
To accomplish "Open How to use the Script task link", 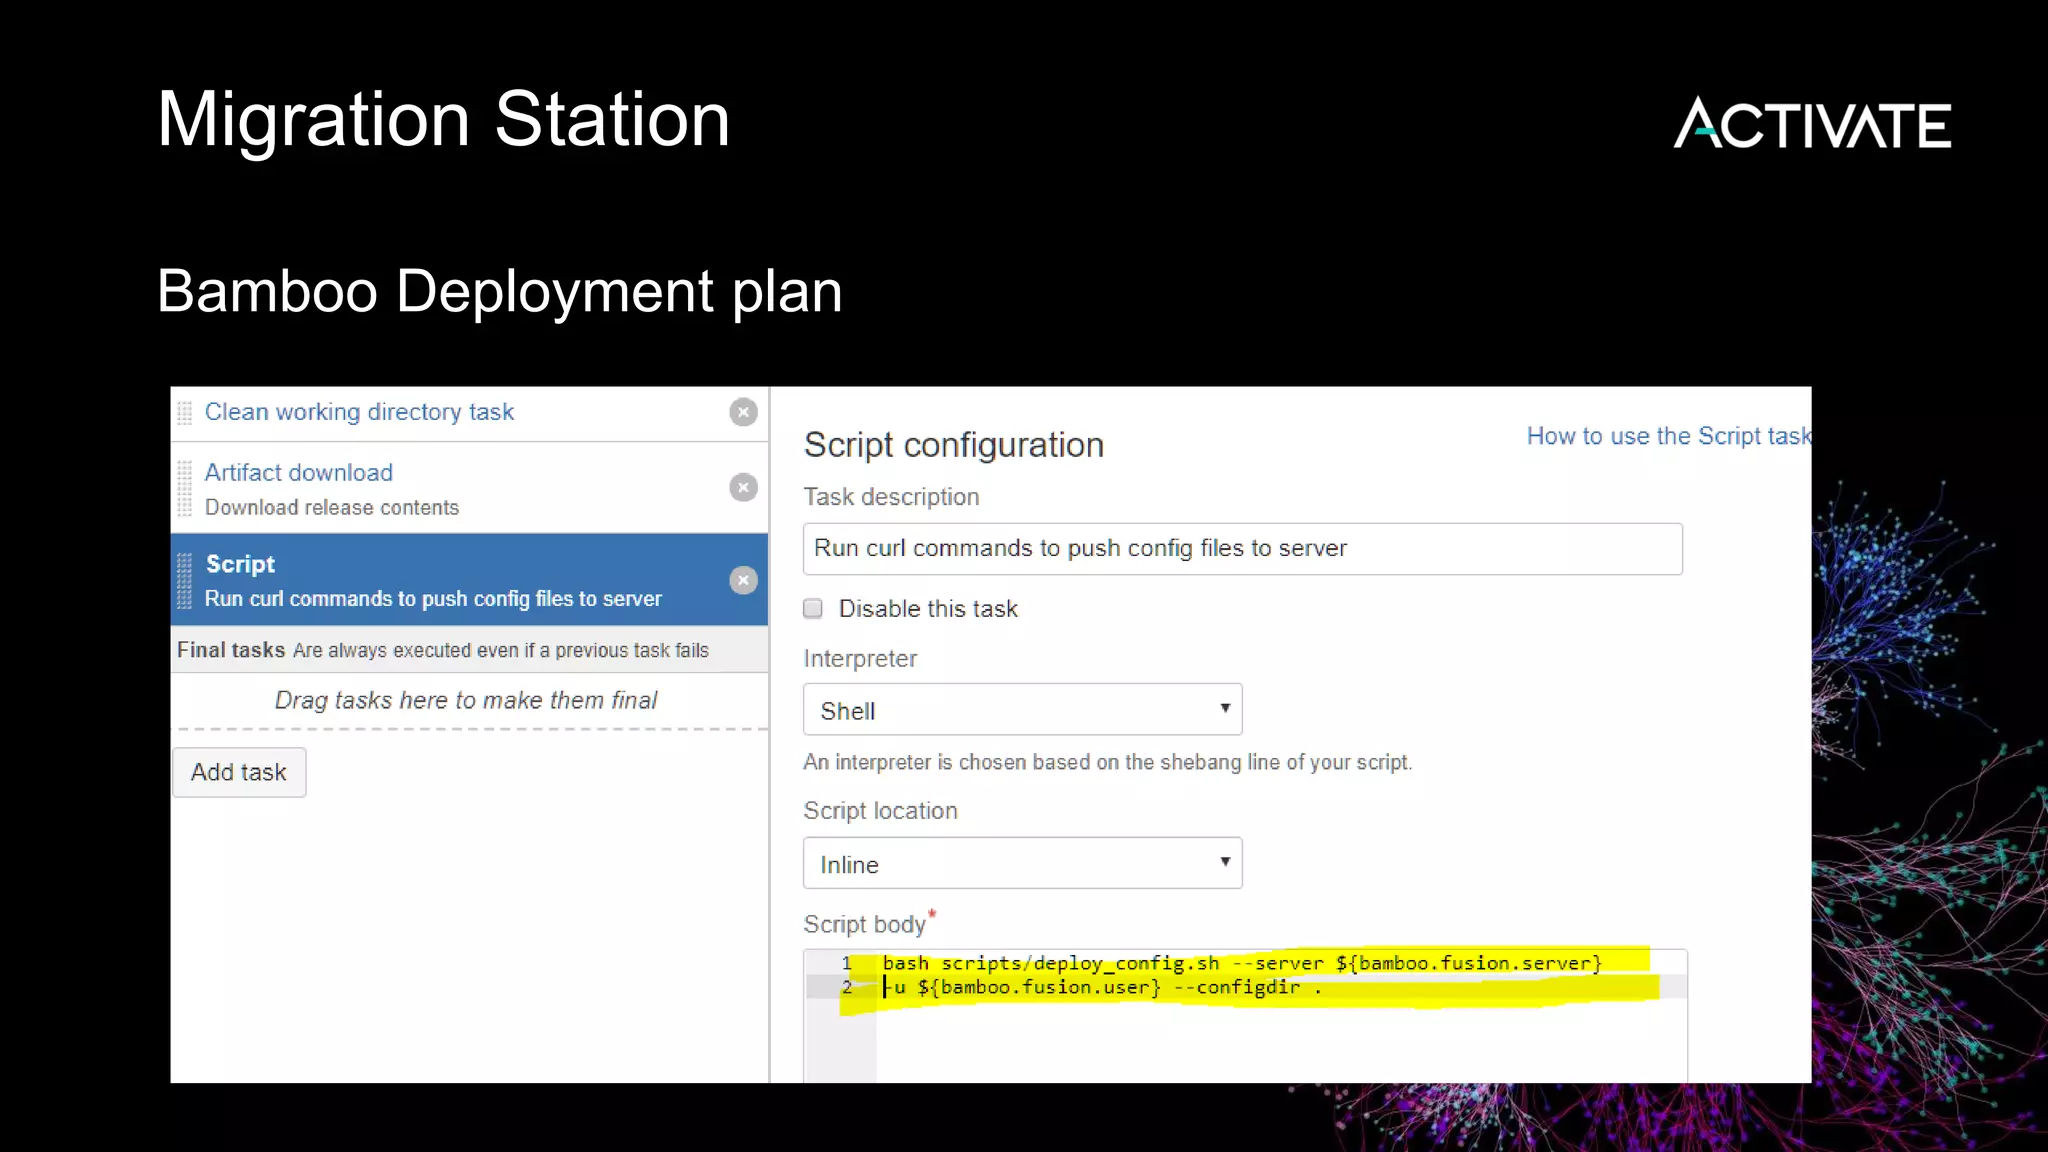I will pyautogui.click(x=1668, y=436).
